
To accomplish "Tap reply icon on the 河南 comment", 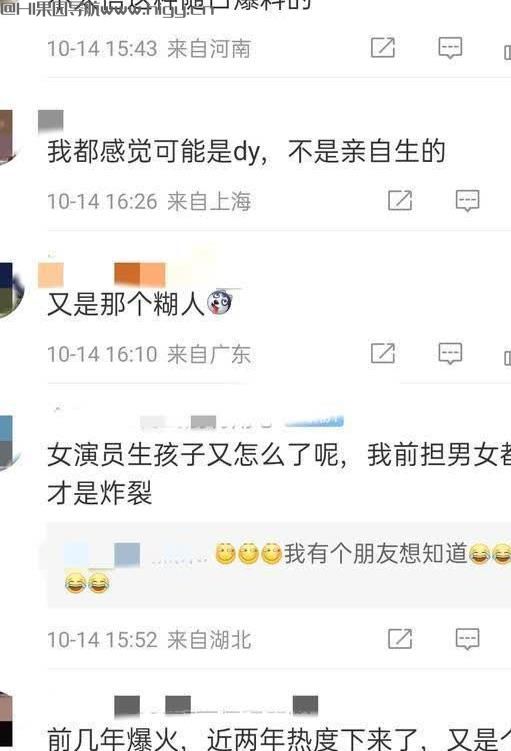I will (x=450, y=47).
